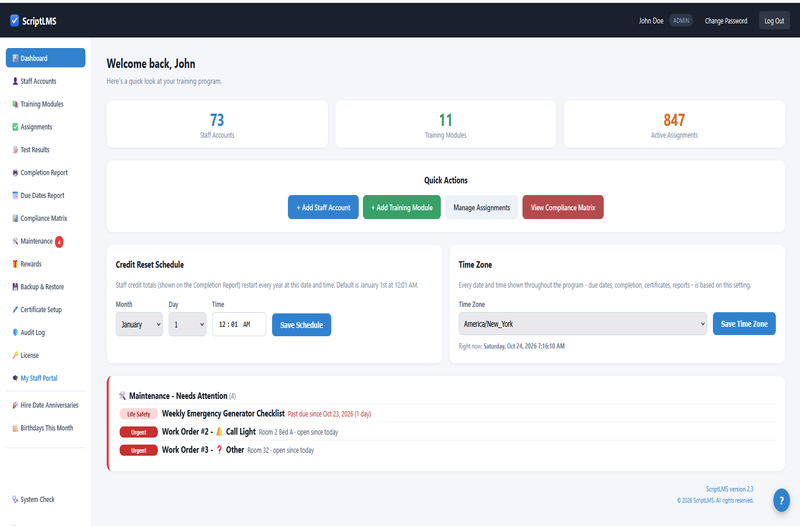Viewport: 800px width, 526px height.
Task: Click the Staff Accounts person icon
Action: (x=15, y=81)
